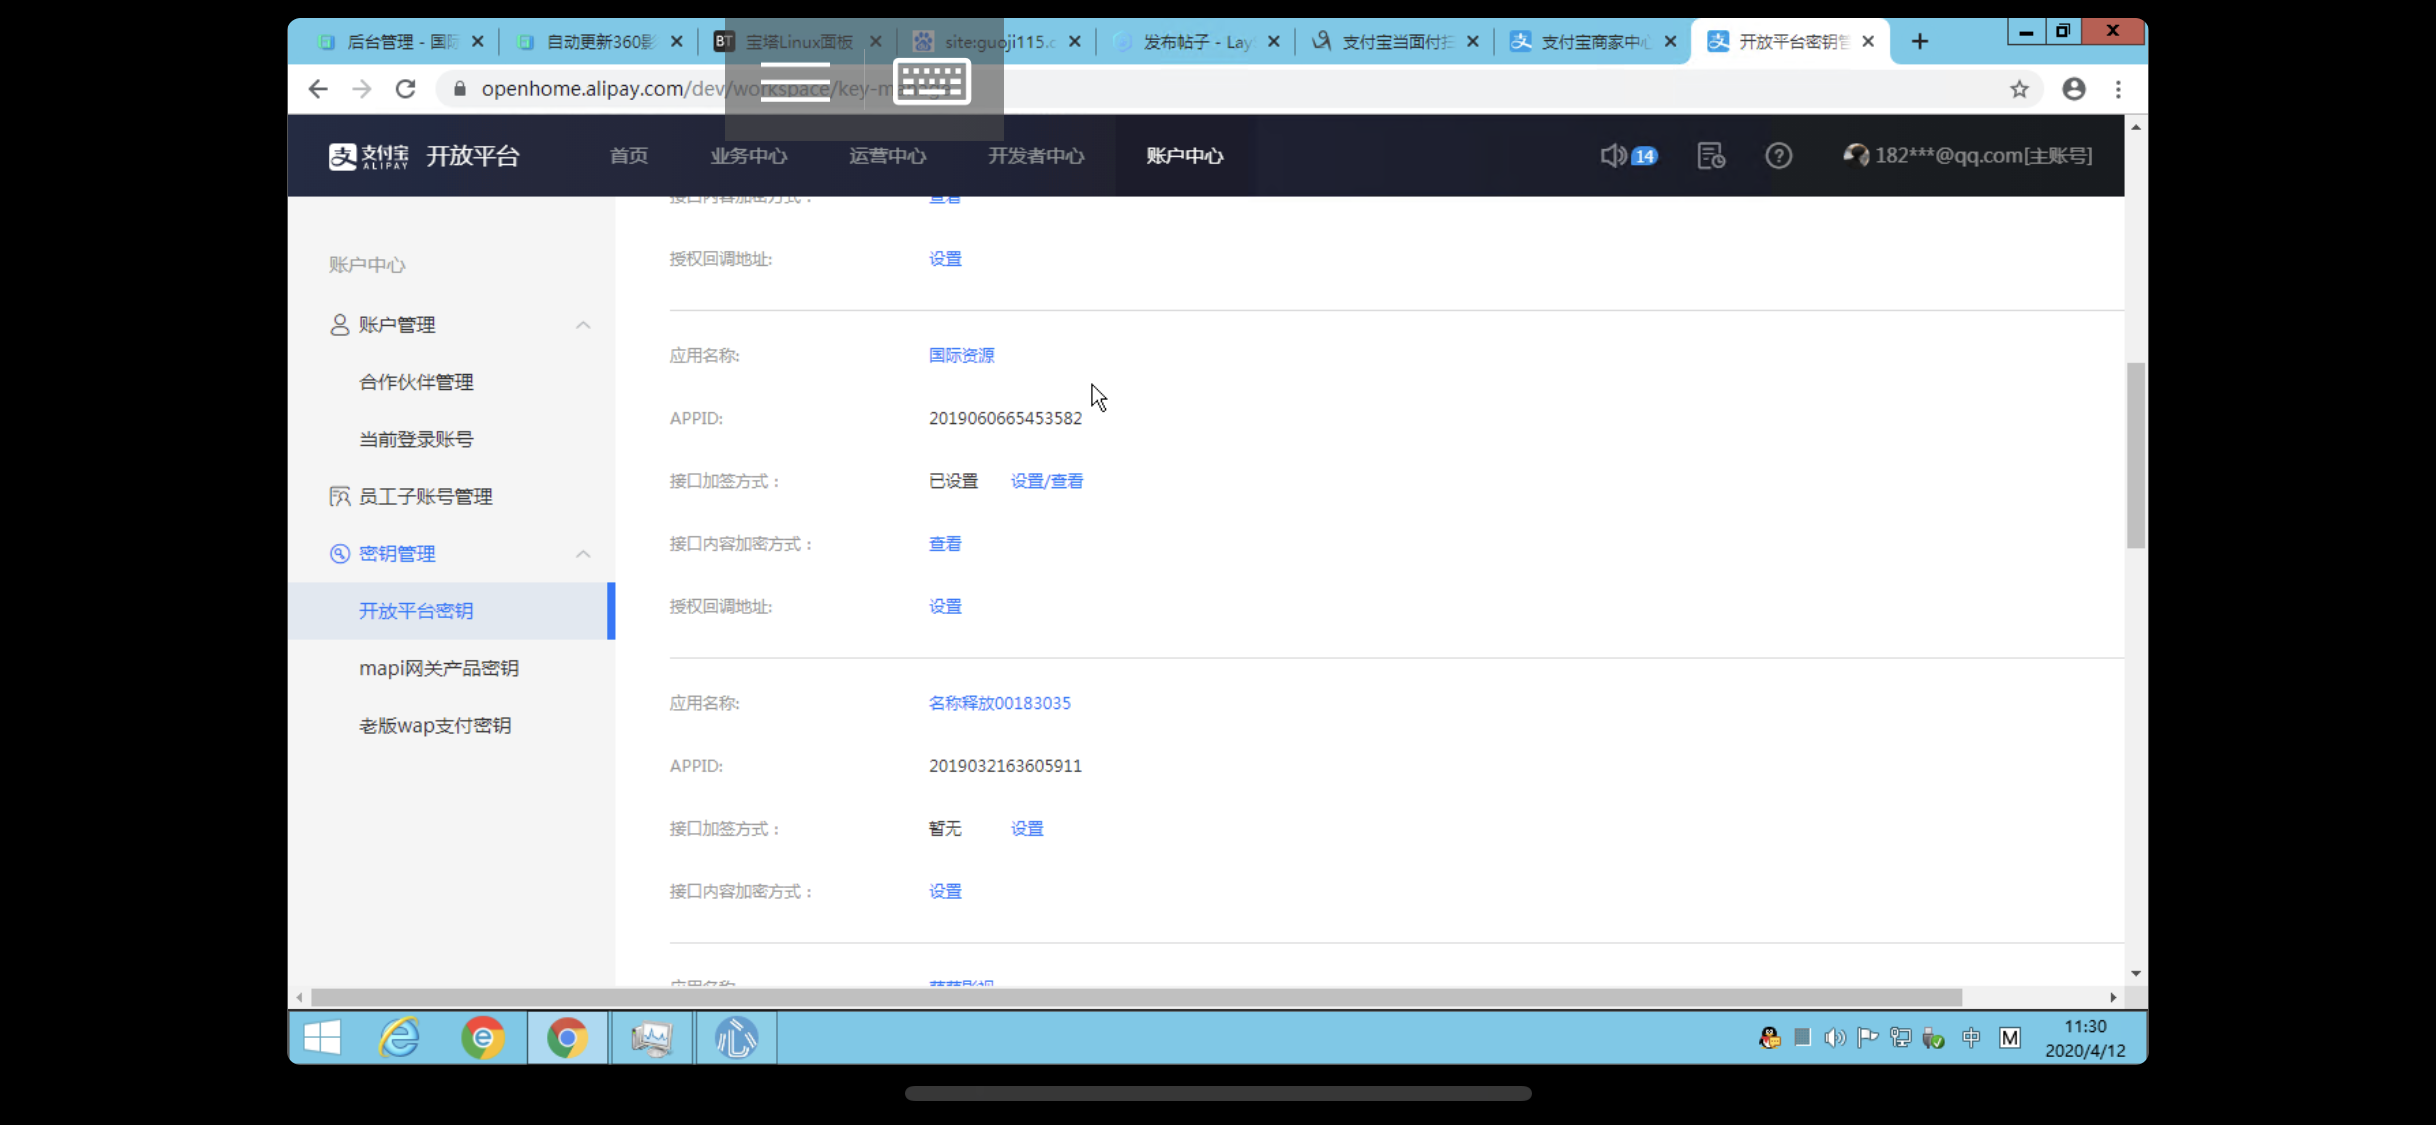
Task: Open the document list icon in header
Action: (x=1711, y=156)
